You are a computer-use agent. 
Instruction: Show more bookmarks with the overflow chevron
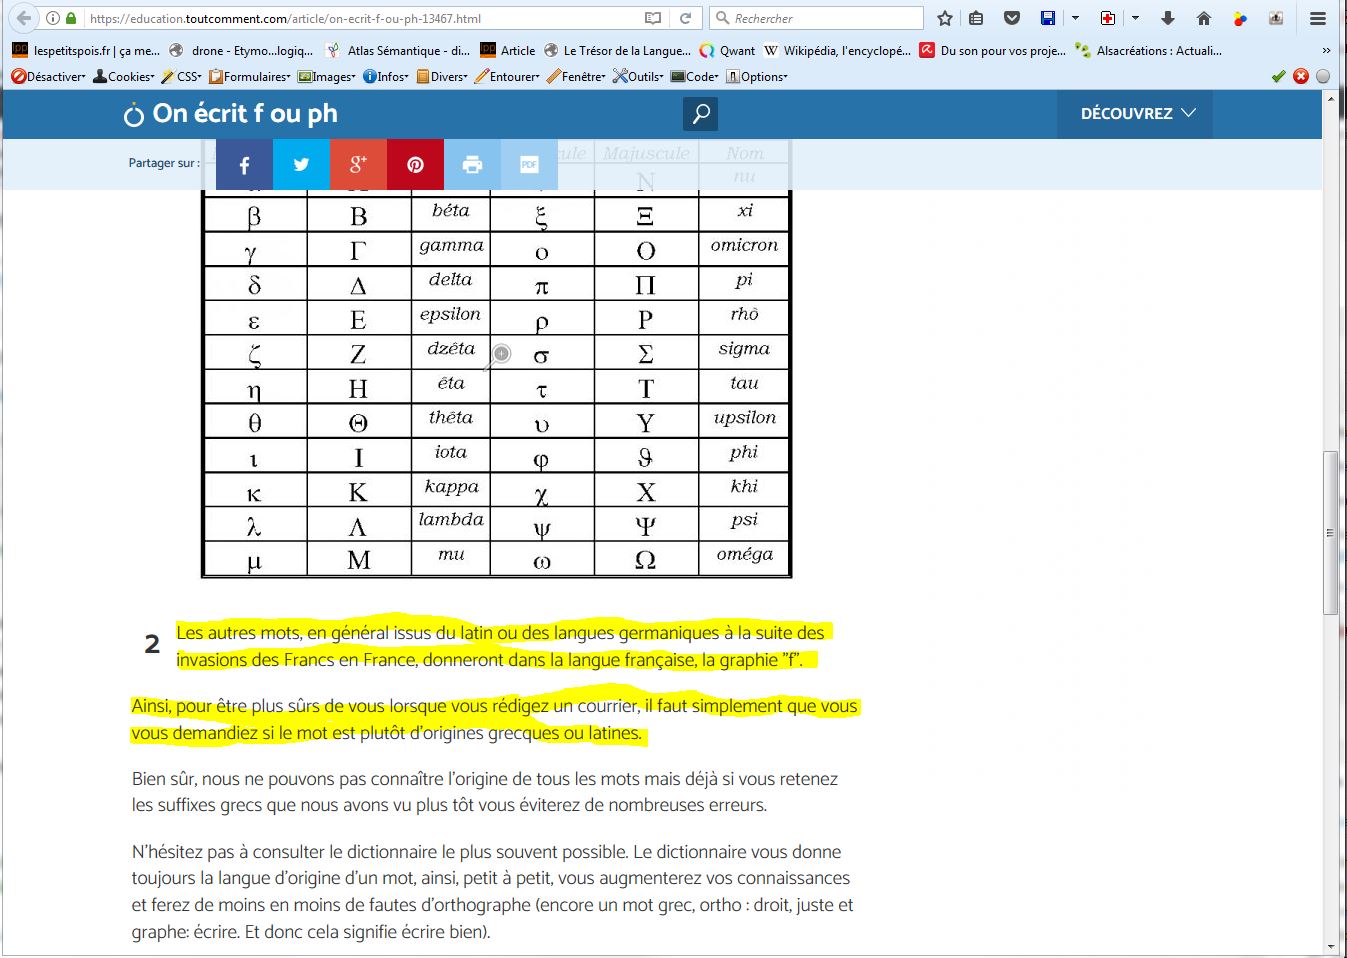click(1326, 50)
